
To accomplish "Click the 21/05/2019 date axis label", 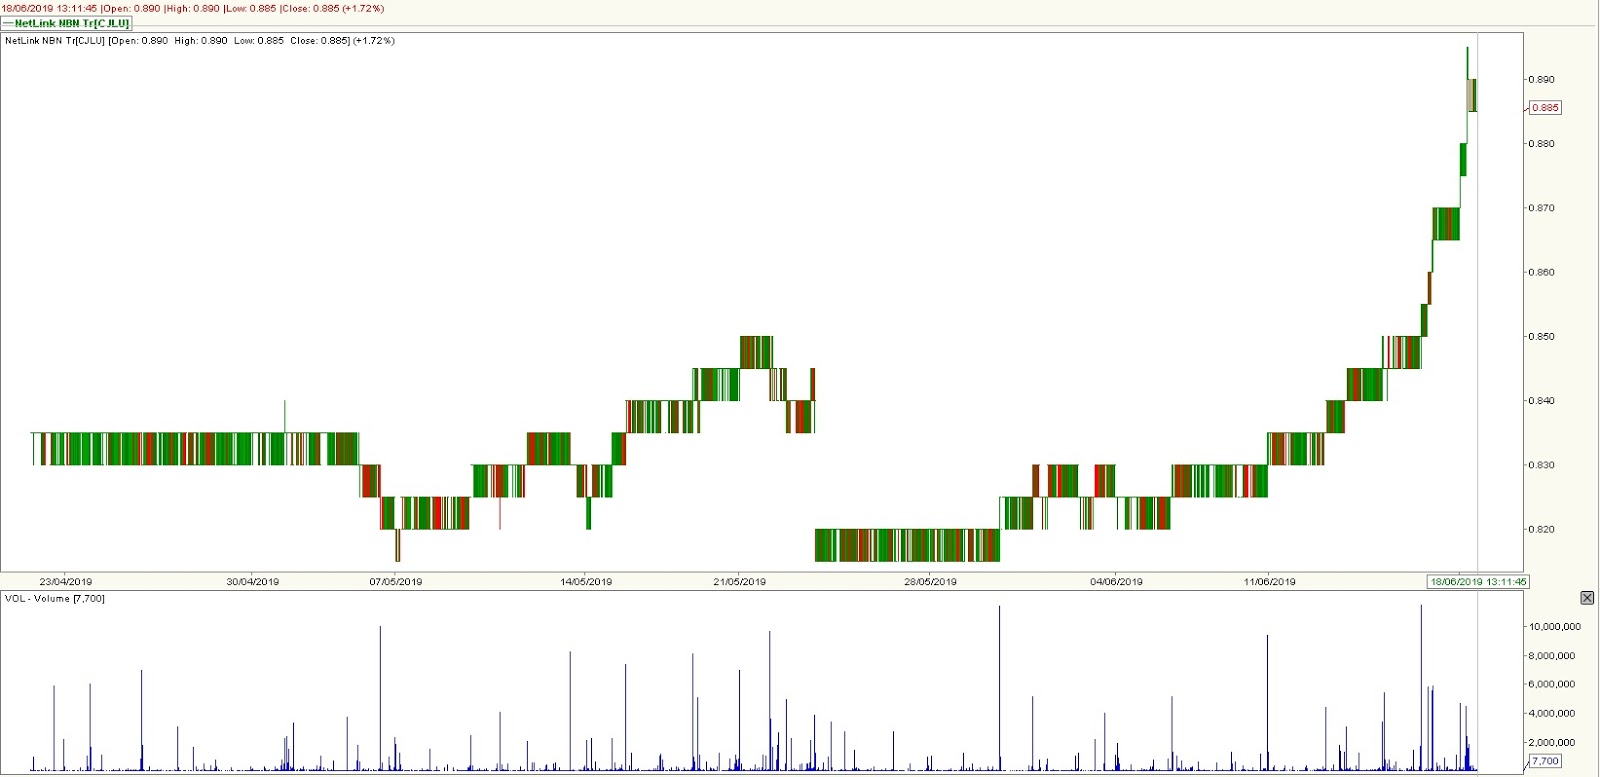I will 740,581.
